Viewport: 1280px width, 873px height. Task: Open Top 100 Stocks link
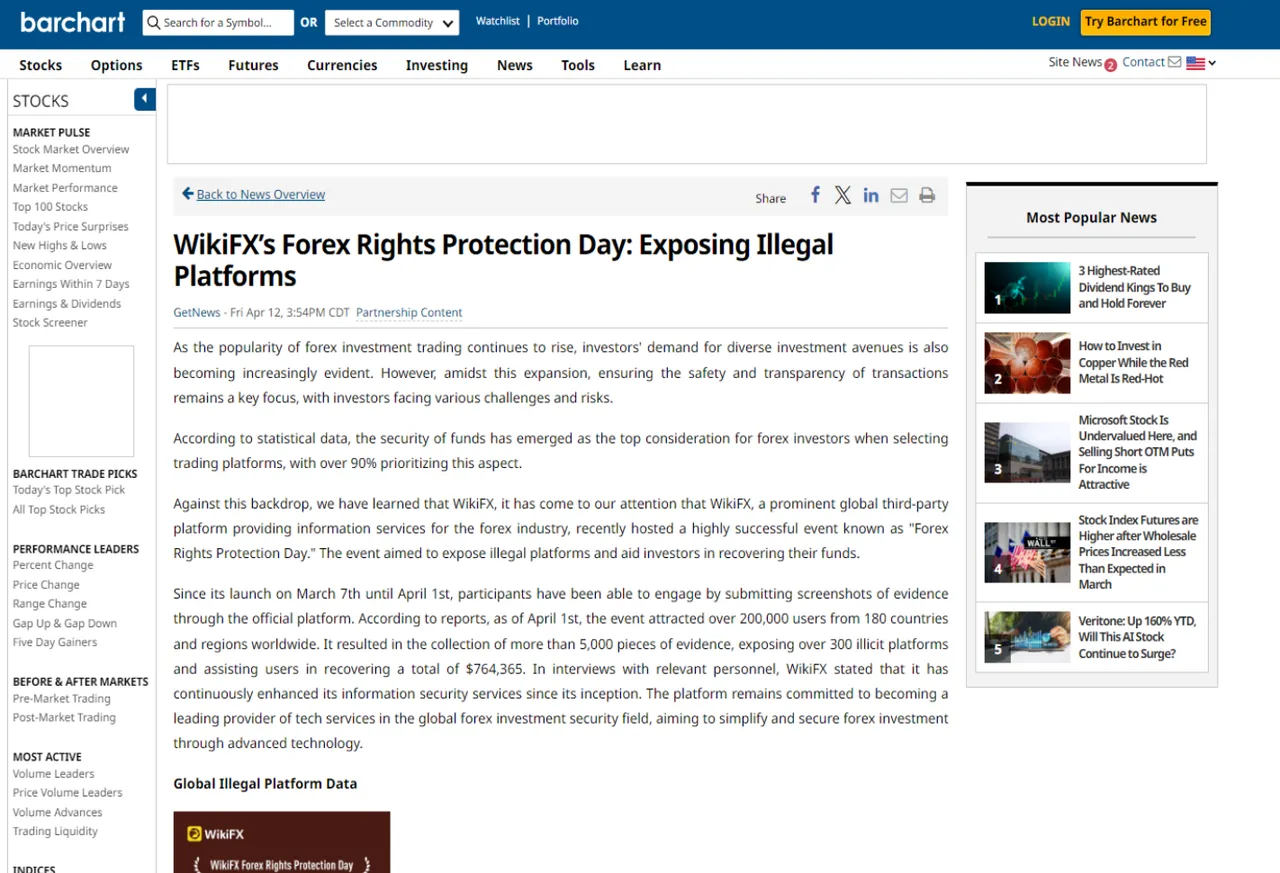tap(50, 207)
